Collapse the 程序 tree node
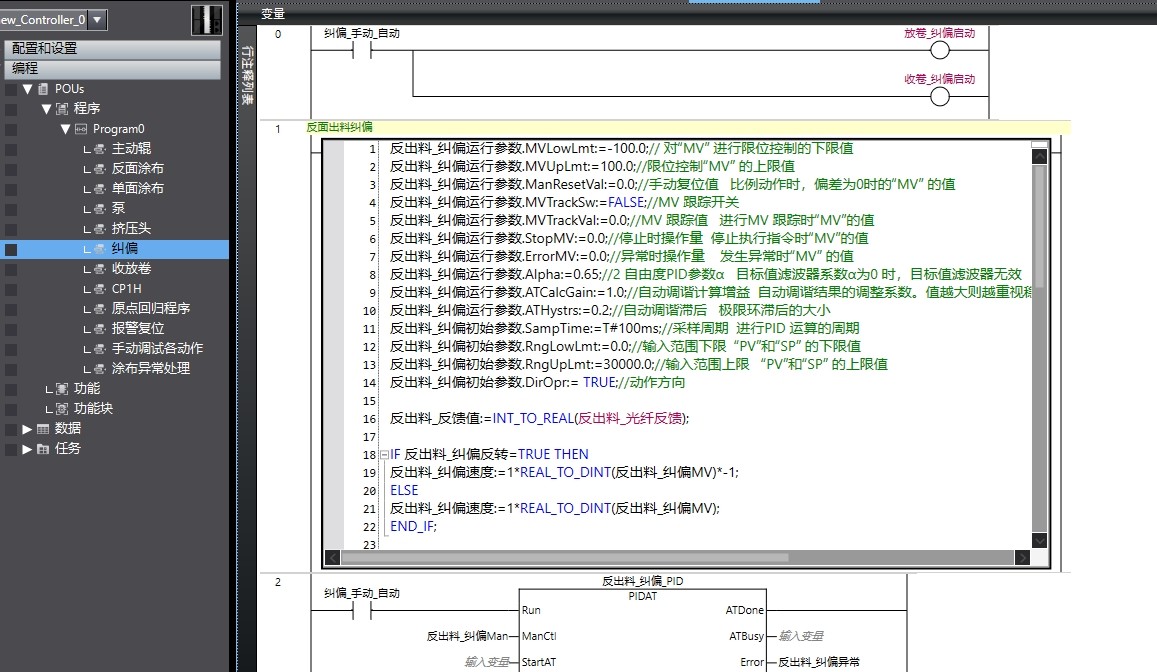 46,108
